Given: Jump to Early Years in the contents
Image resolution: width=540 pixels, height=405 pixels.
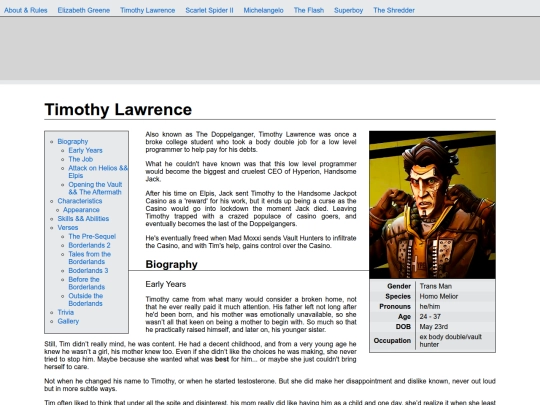Looking at the screenshot, I should click(85, 150).
